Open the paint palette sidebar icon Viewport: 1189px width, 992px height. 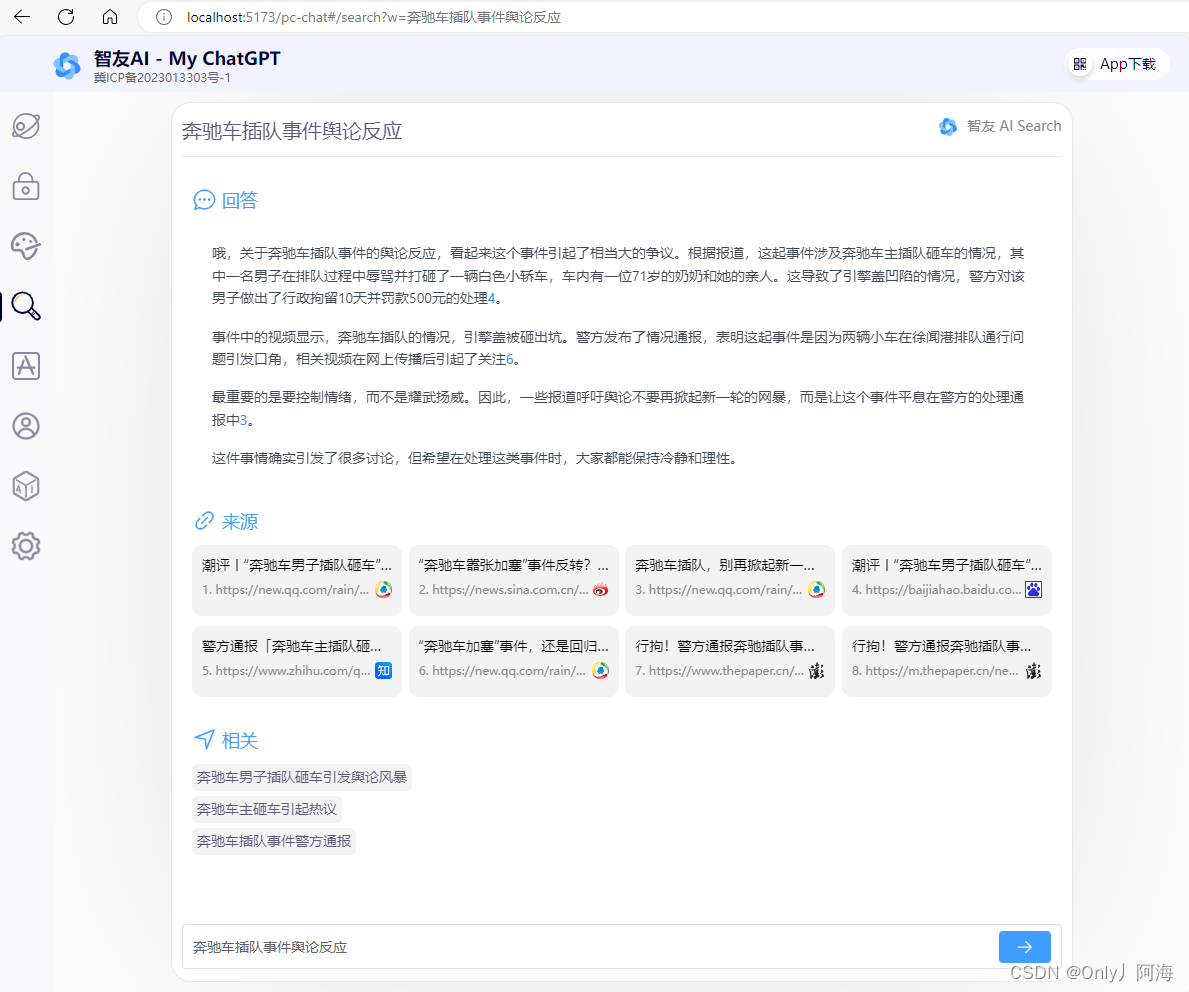click(26, 246)
